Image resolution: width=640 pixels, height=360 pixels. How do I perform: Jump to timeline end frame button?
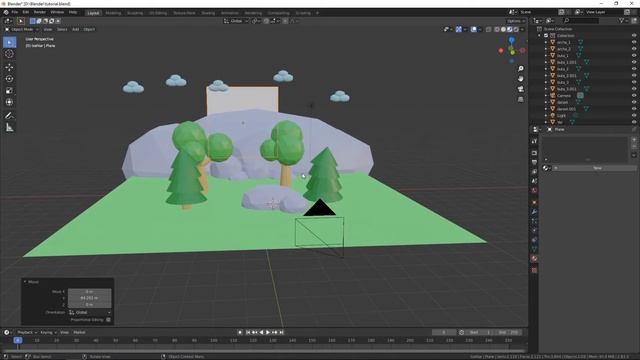click(x=282, y=332)
